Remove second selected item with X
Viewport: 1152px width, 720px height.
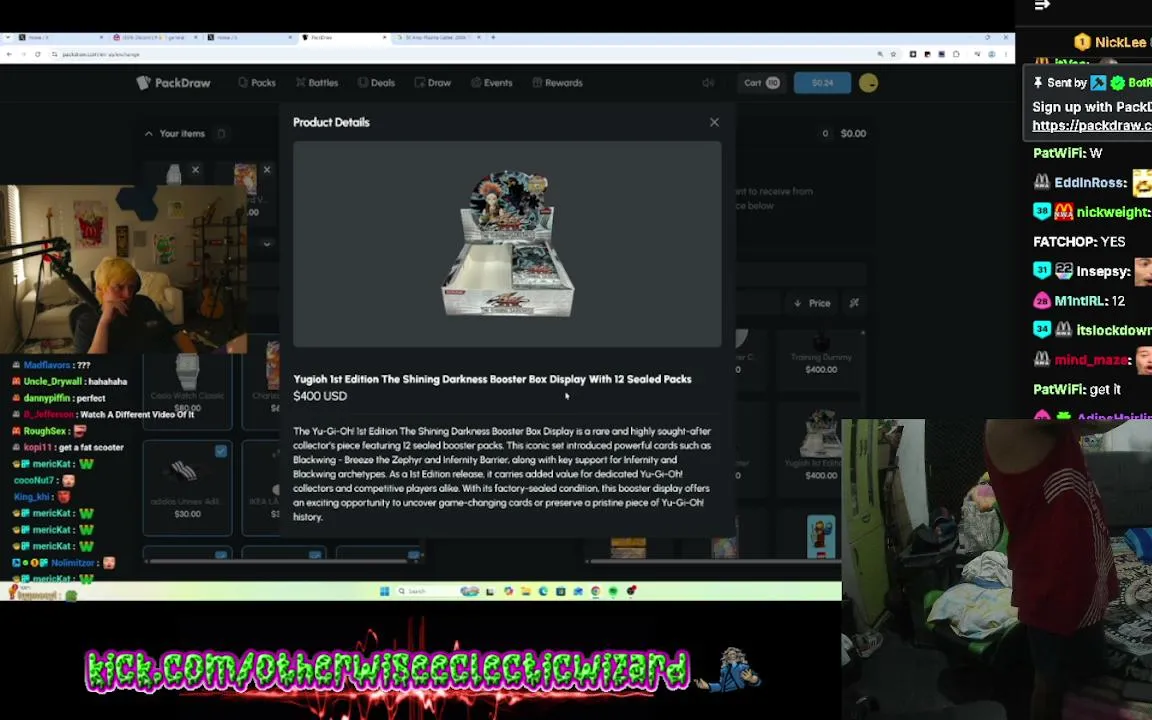click(x=267, y=170)
